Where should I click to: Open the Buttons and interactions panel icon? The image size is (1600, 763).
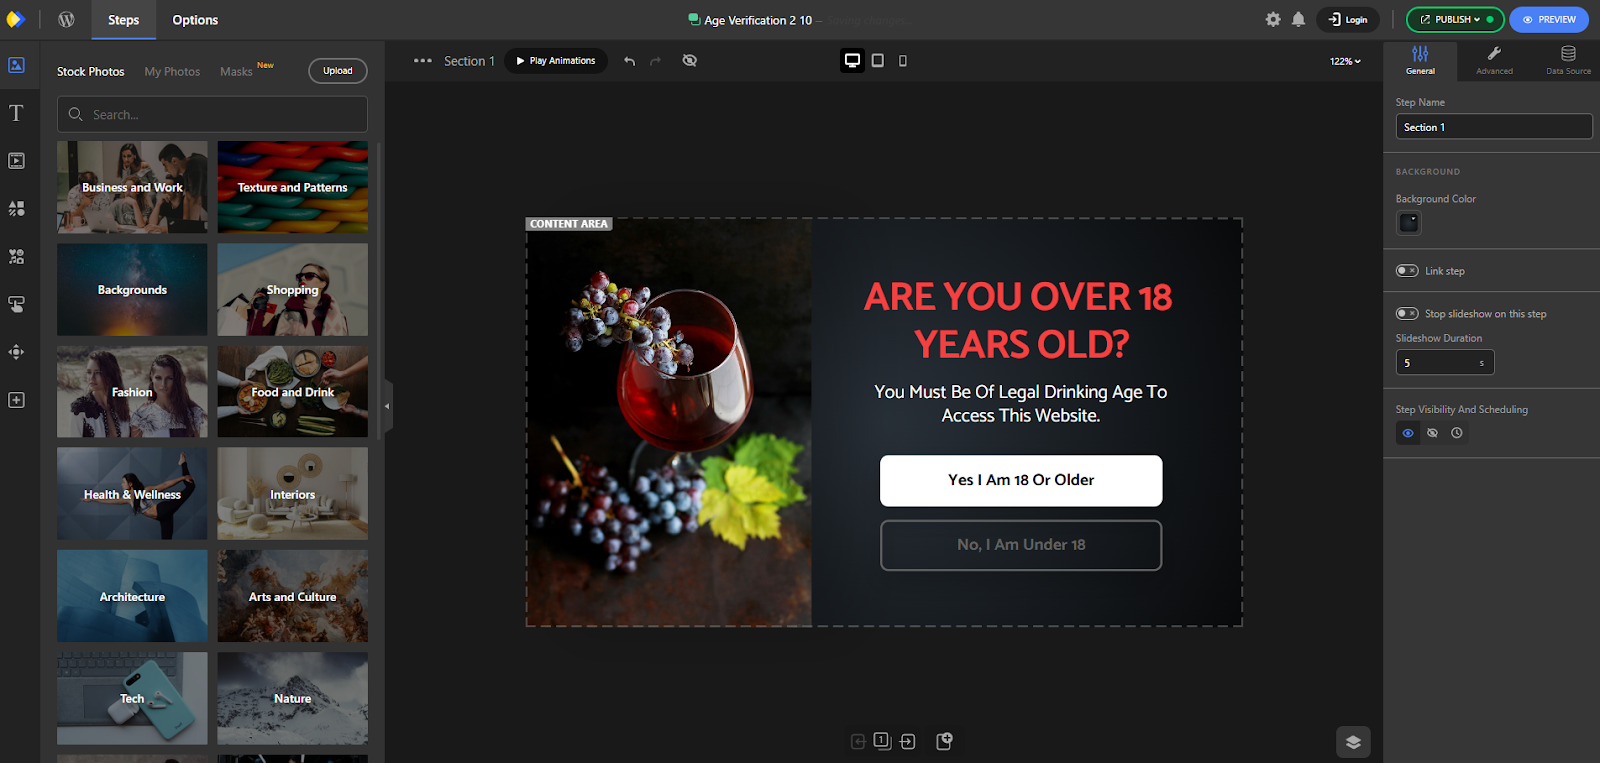[16, 304]
